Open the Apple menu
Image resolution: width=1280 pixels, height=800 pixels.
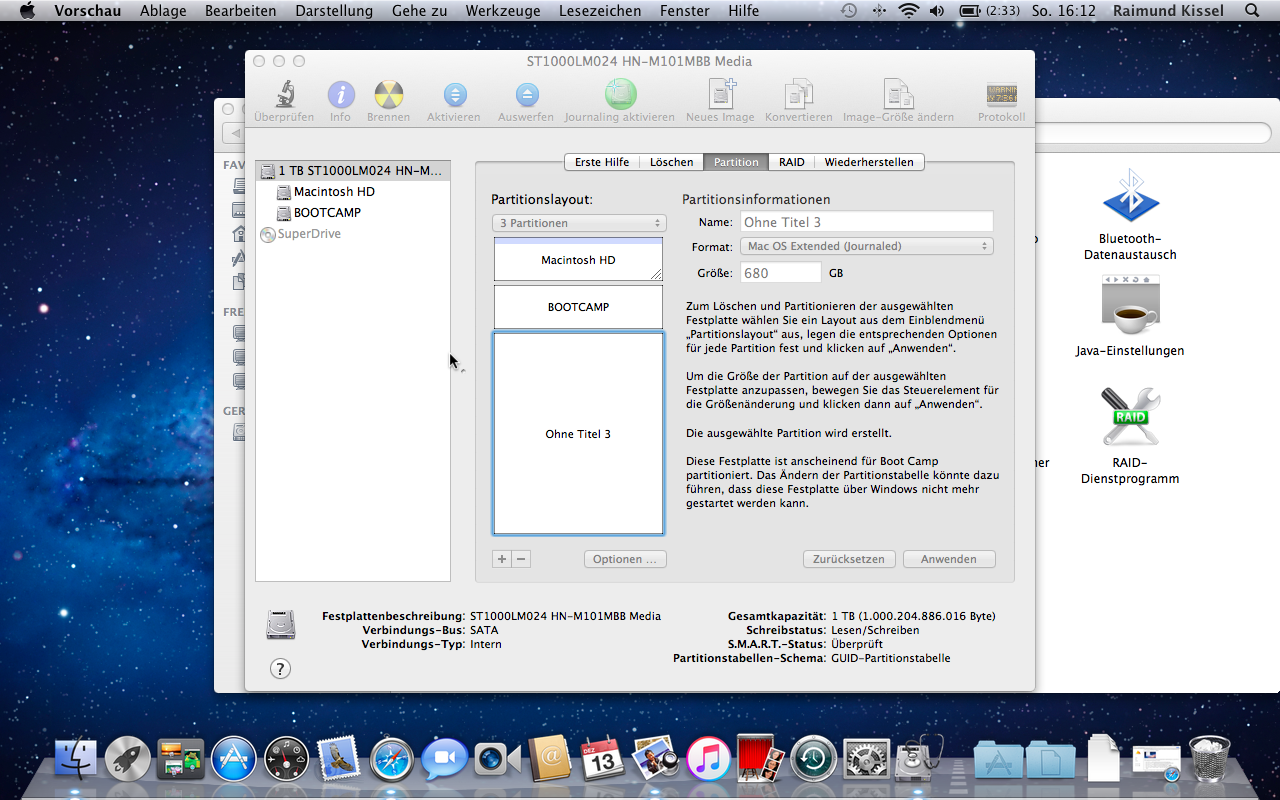click(x=27, y=11)
